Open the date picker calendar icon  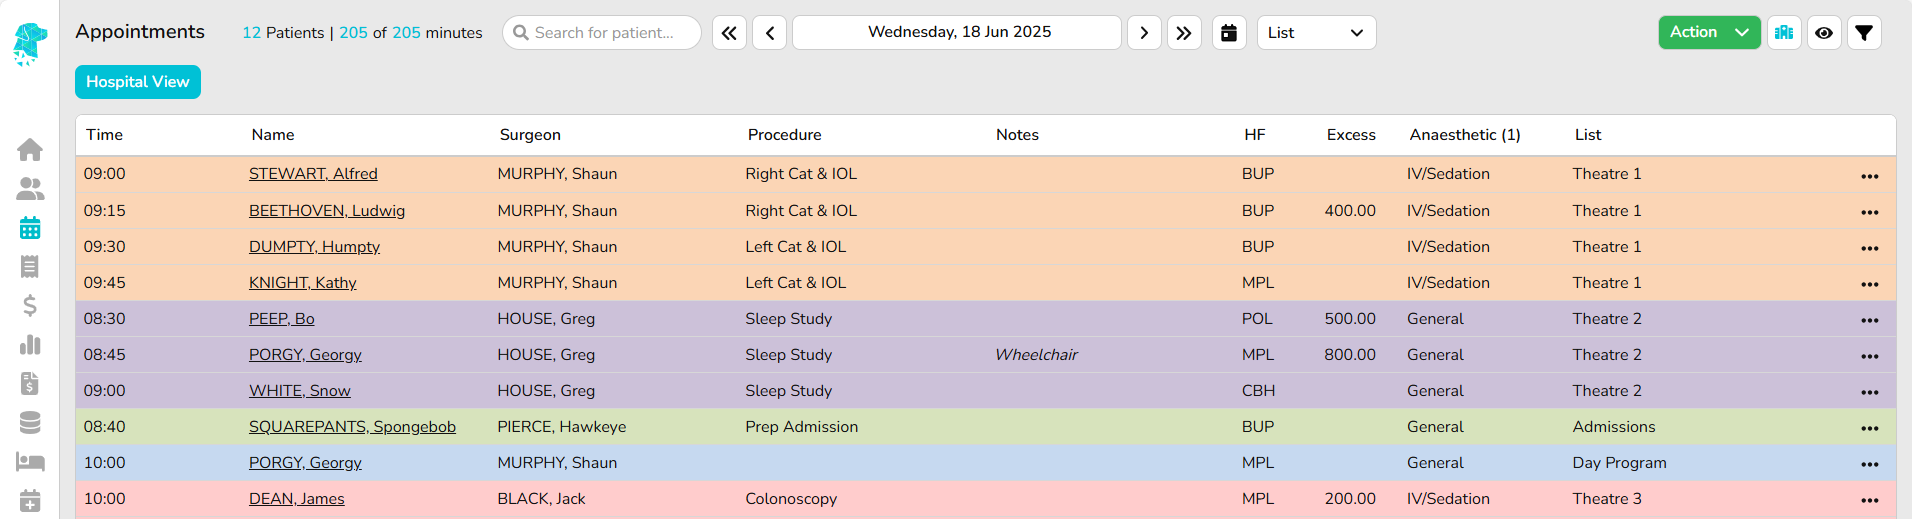tap(1229, 33)
